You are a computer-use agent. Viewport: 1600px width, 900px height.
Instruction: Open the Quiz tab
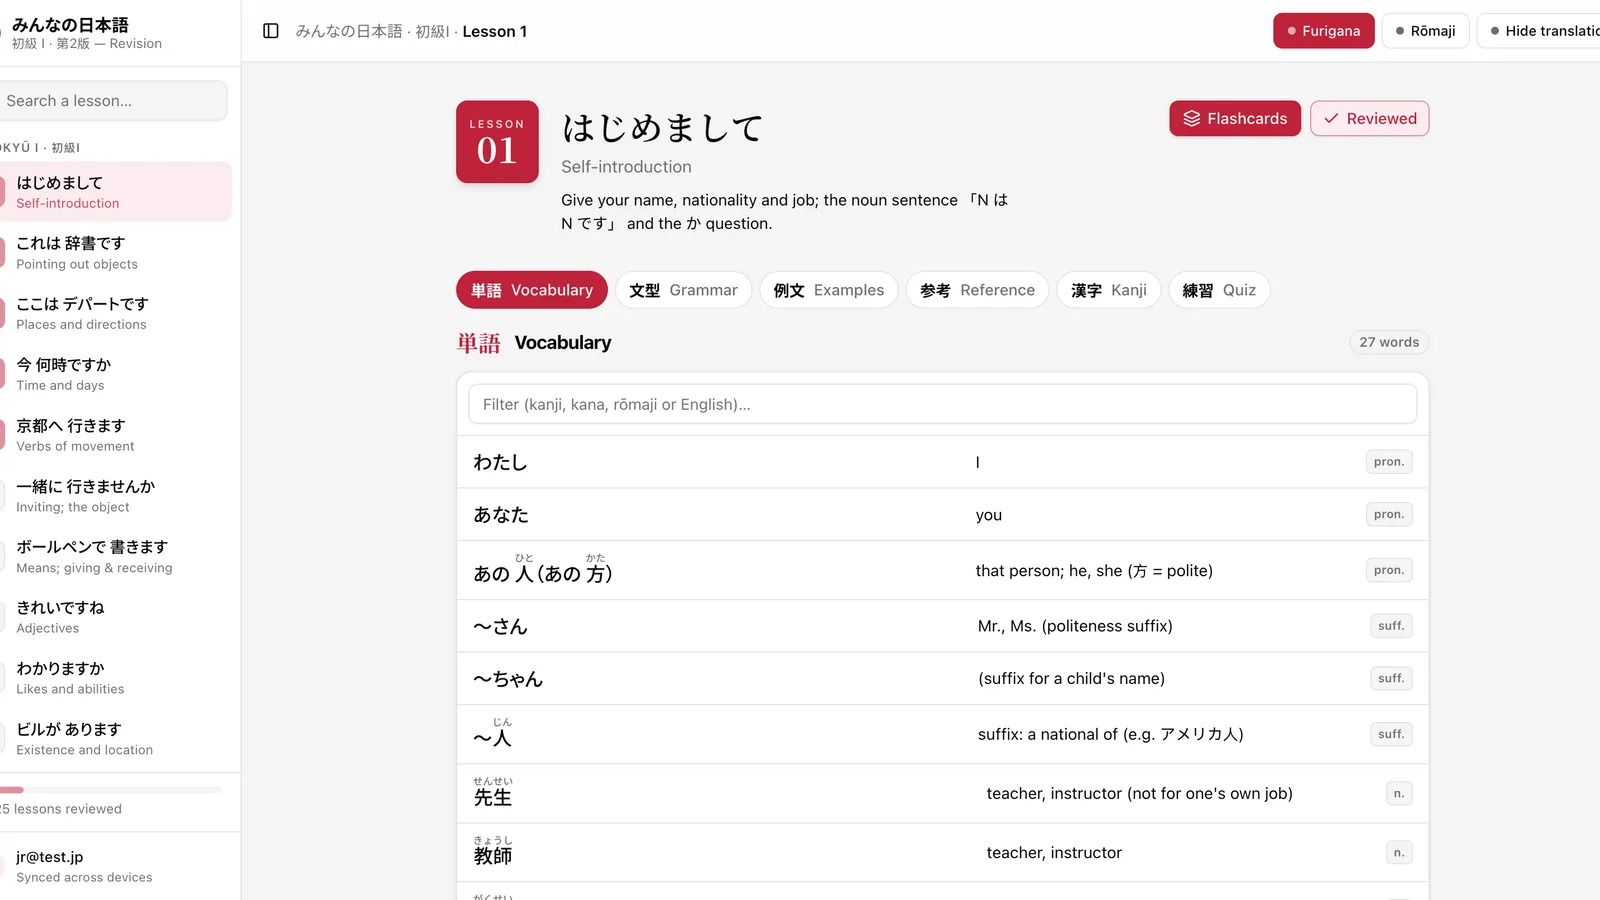pyautogui.click(x=1219, y=290)
